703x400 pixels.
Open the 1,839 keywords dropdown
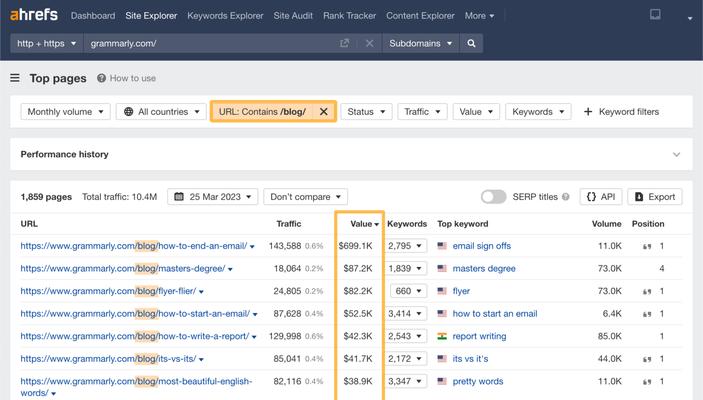(406, 268)
